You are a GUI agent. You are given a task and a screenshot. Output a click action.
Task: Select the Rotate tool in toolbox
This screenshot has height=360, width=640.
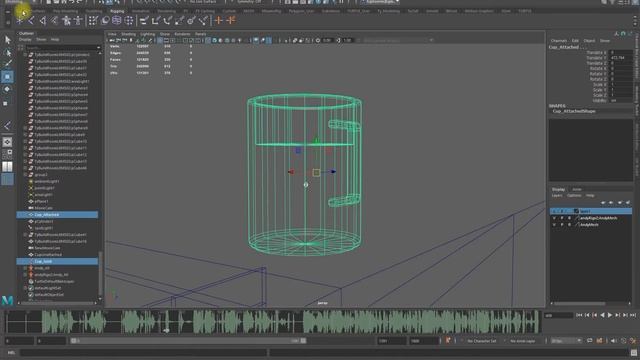pyautogui.click(x=7, y=89)
